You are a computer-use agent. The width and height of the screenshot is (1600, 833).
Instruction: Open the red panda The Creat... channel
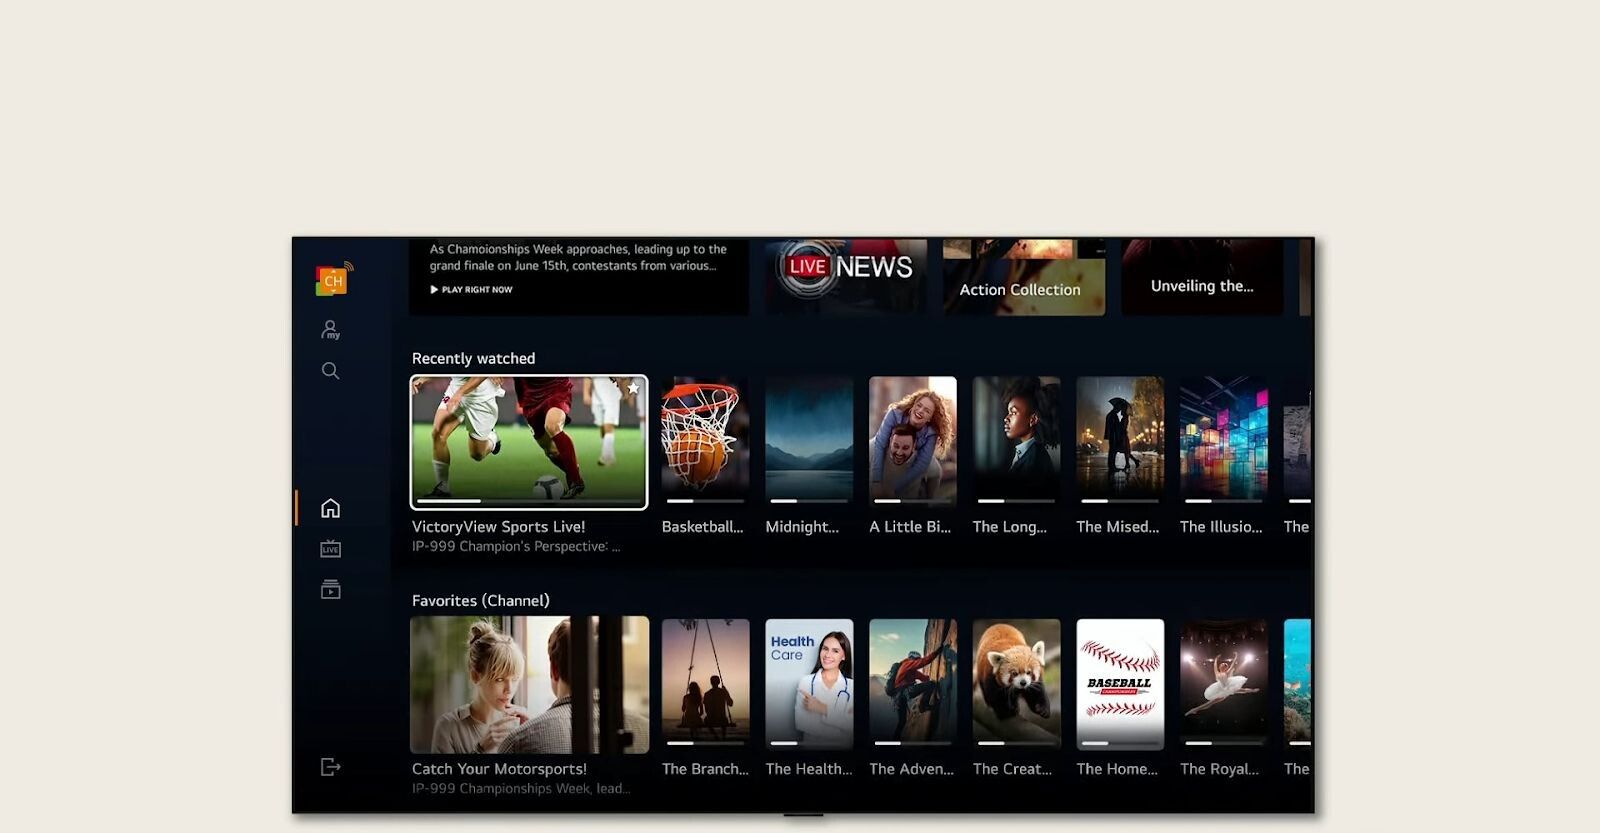click(x=1016, y=683)
